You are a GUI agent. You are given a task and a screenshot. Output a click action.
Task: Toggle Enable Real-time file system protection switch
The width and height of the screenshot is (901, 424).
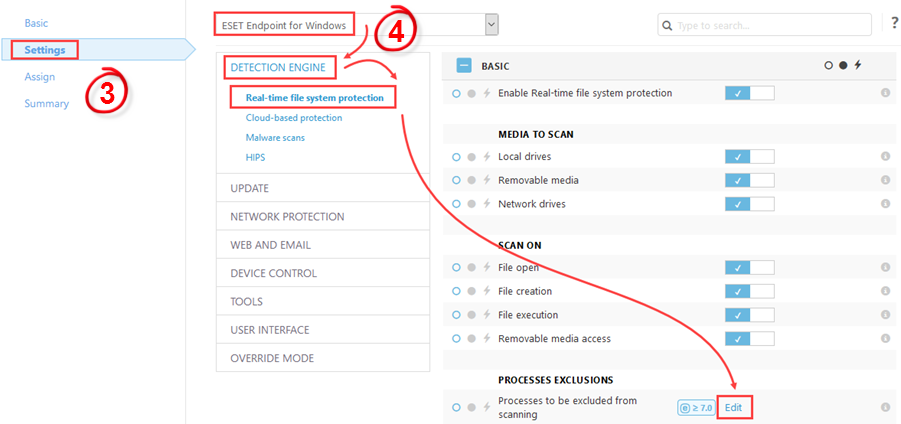(749, 93)
